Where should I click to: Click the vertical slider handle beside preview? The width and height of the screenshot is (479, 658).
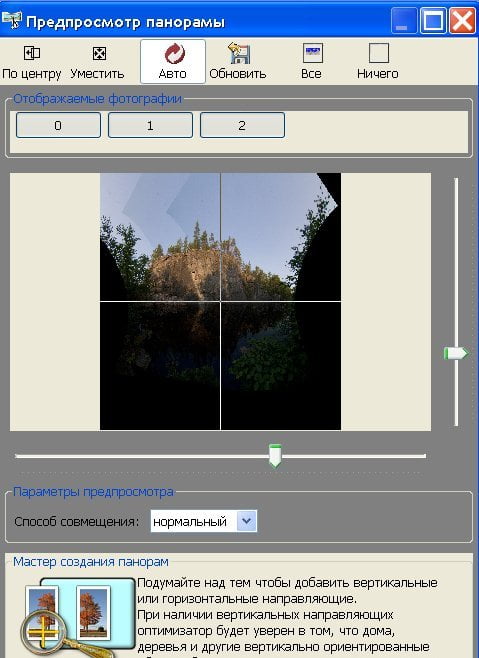click(x=456, y=353)
